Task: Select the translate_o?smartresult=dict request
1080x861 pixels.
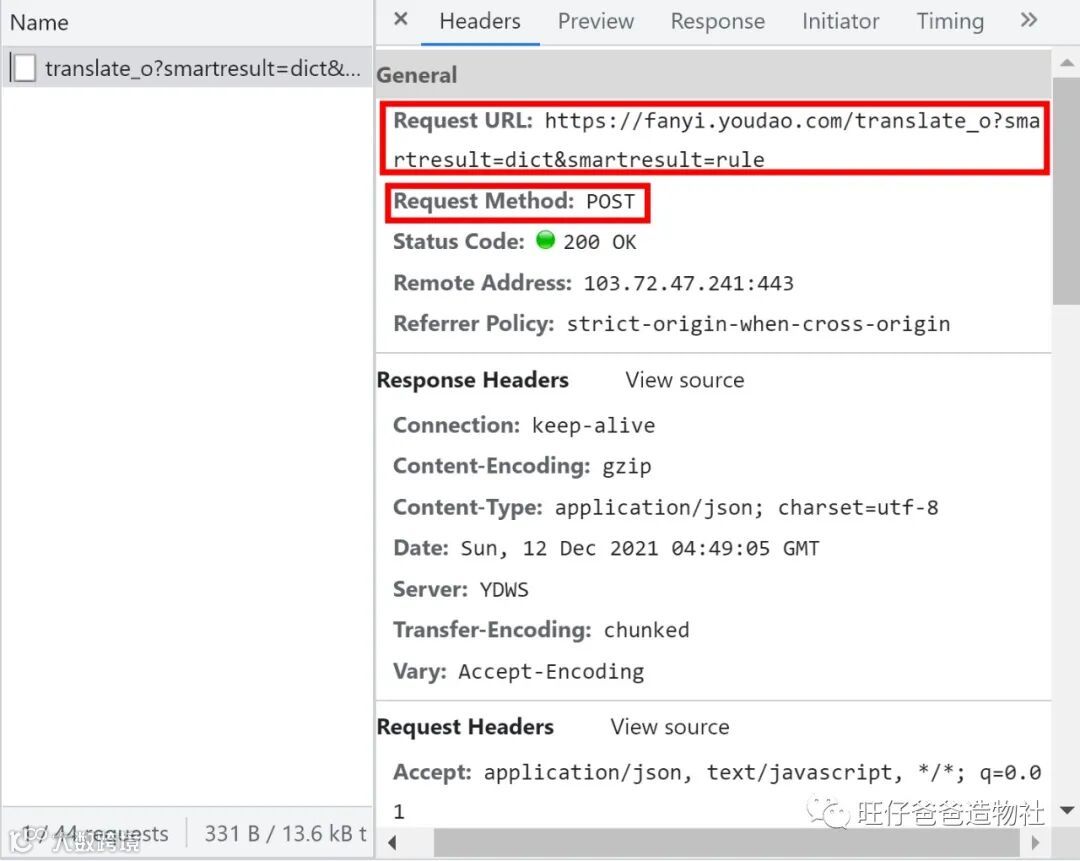Action: click(187, 68)
